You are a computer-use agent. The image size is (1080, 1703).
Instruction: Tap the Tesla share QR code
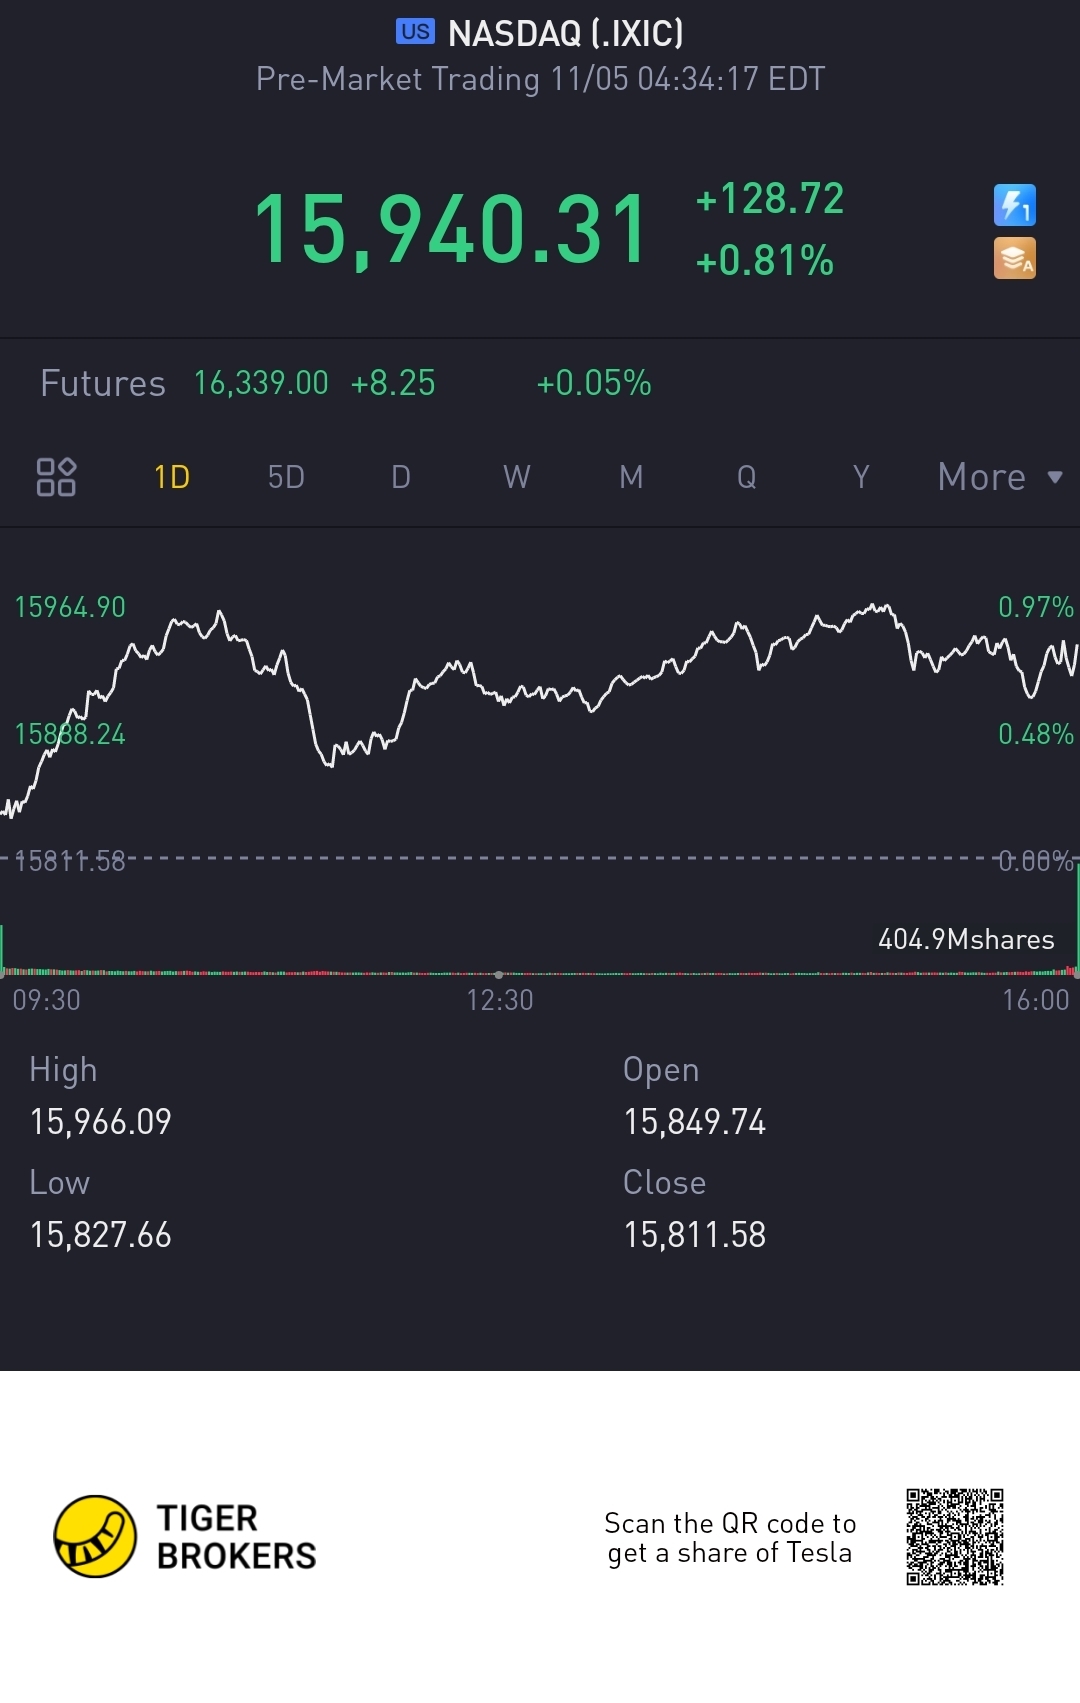point(954,1537)
